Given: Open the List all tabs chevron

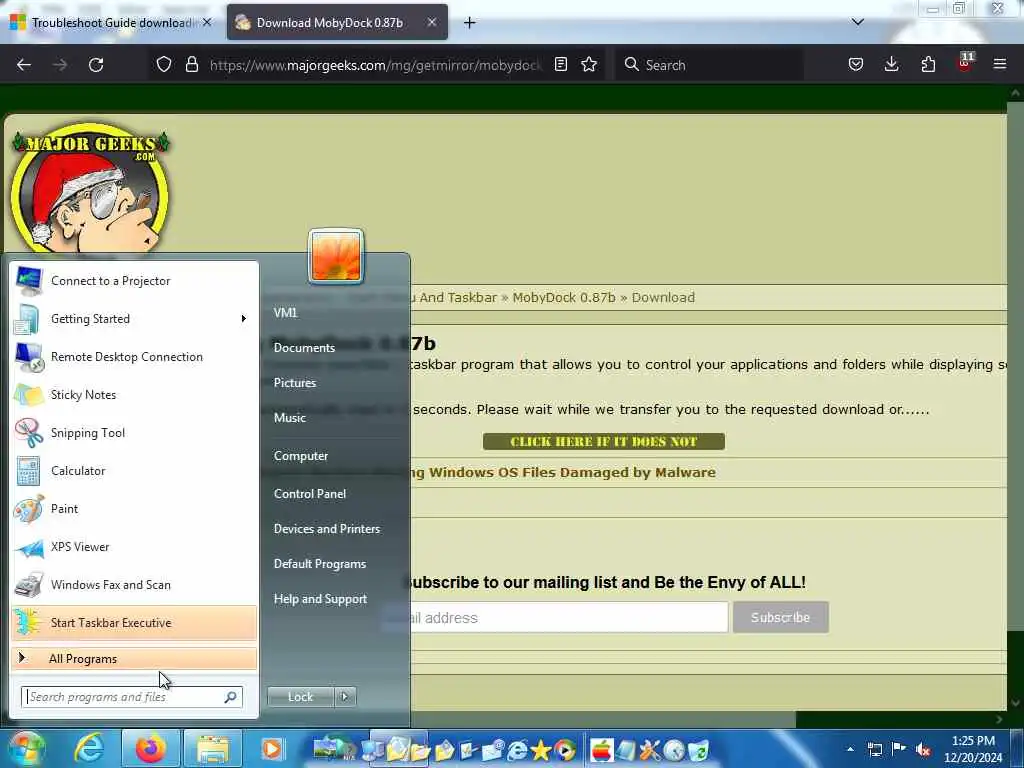Looking at the screenshot, I should [858, 22].
